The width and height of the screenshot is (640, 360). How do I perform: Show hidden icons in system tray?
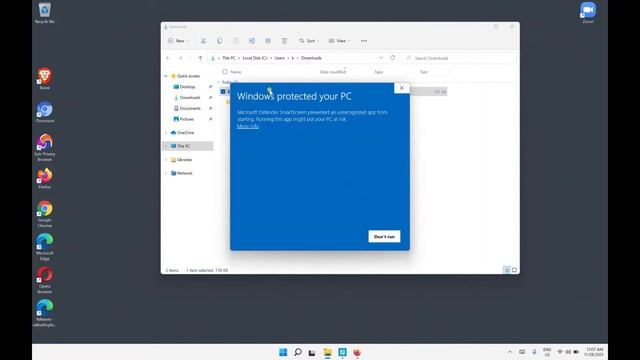pyautogui.click(x=510, y=352)
